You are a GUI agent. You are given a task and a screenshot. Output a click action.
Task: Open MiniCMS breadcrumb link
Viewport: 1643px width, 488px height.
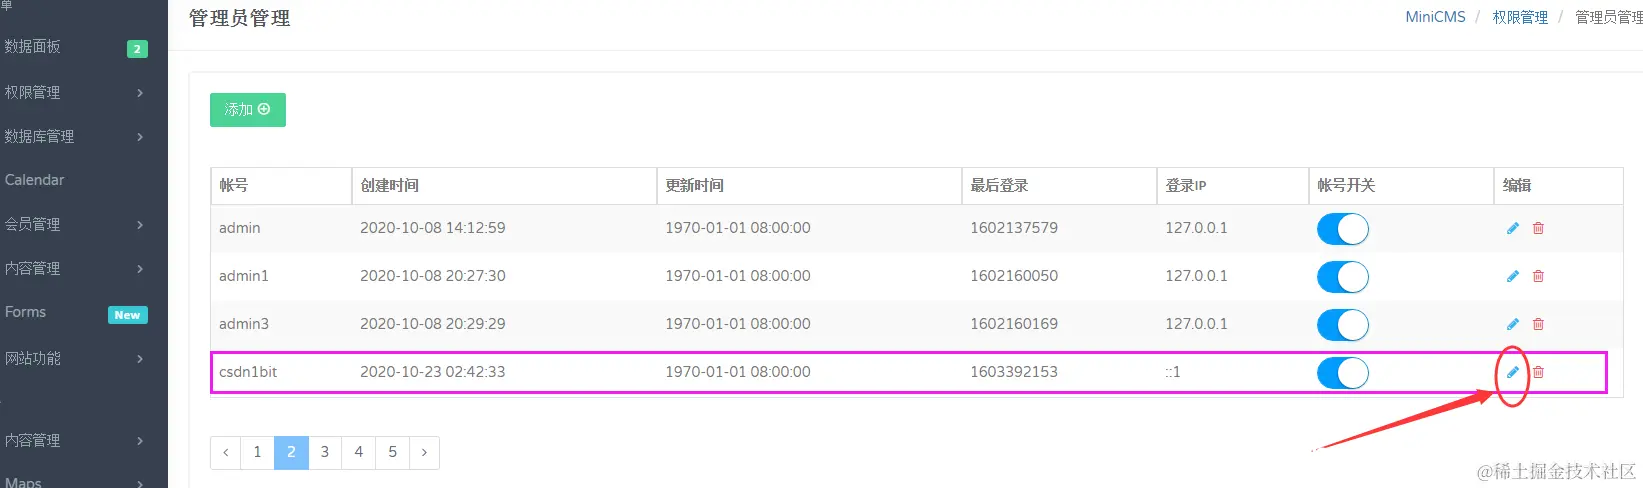(1435, 17)
